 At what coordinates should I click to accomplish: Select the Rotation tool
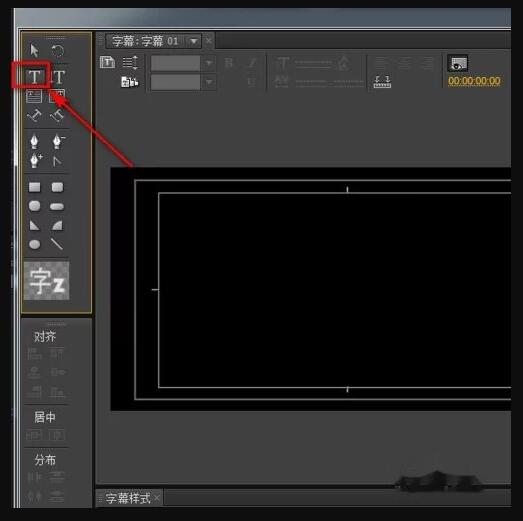57,51
